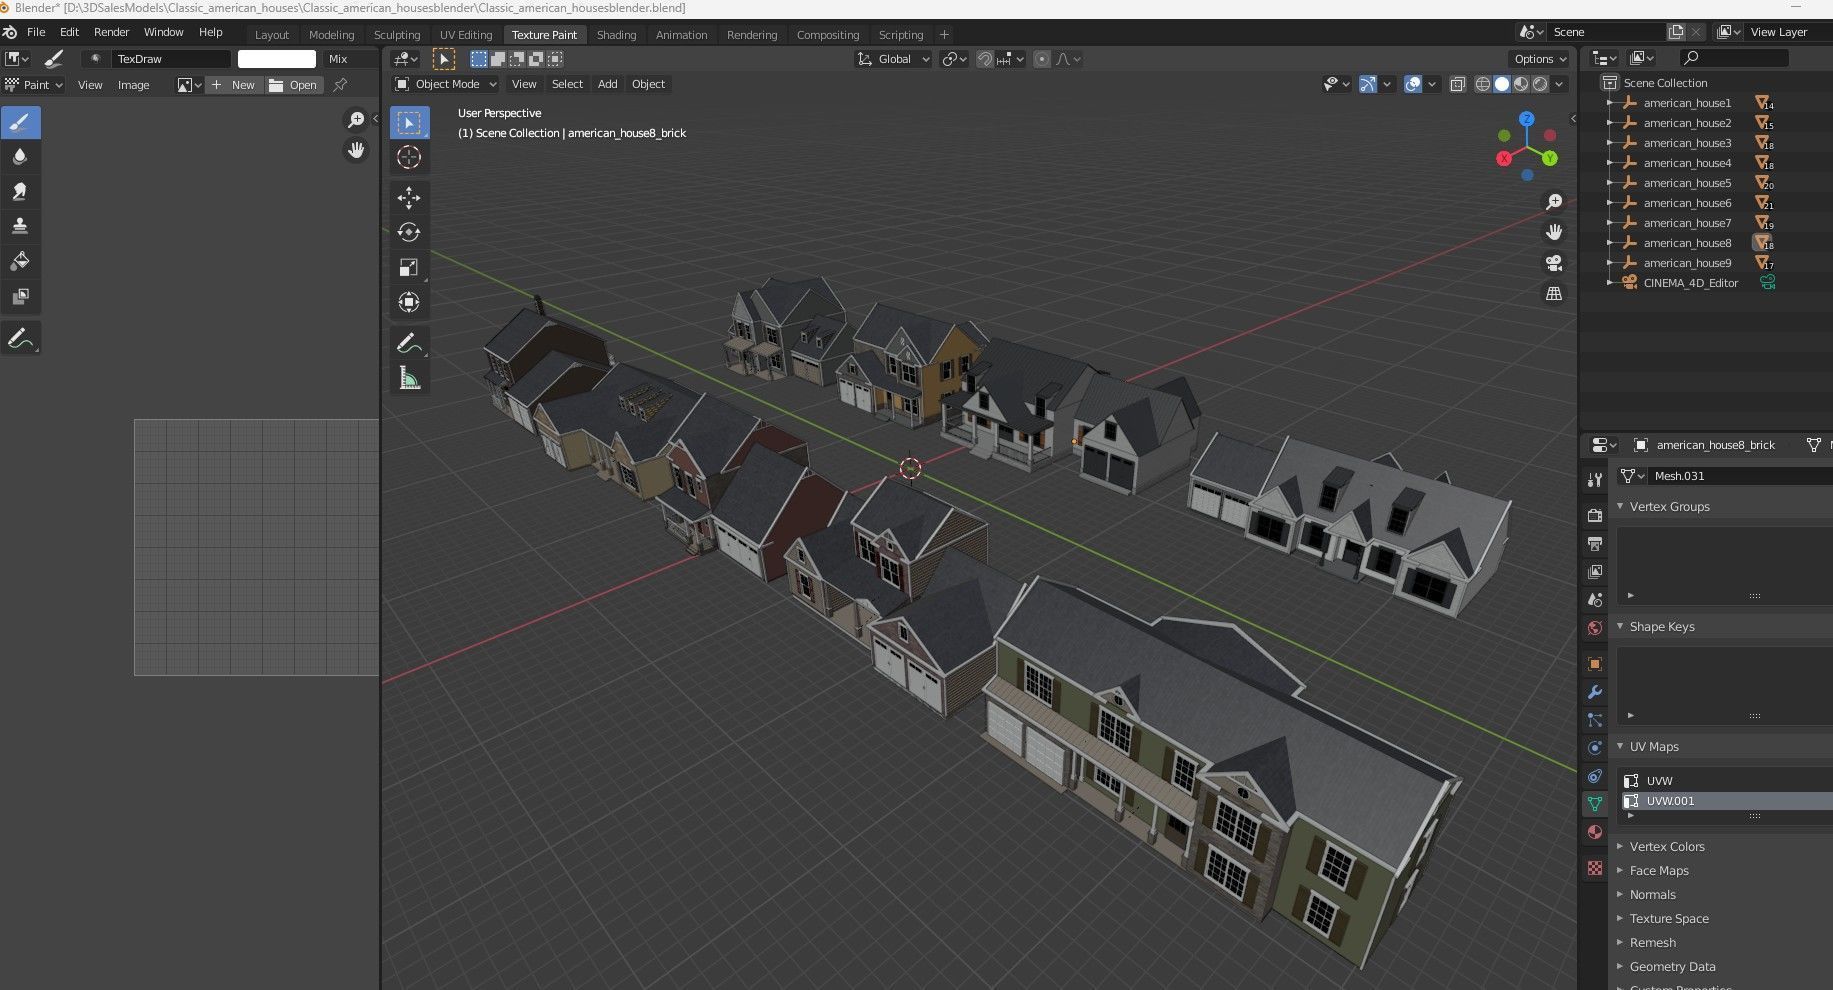Select the Draw brush tool
Image resolution: width=1833 pixels, height=990 pixels.
pyautogui.click(x=20, y=123)
